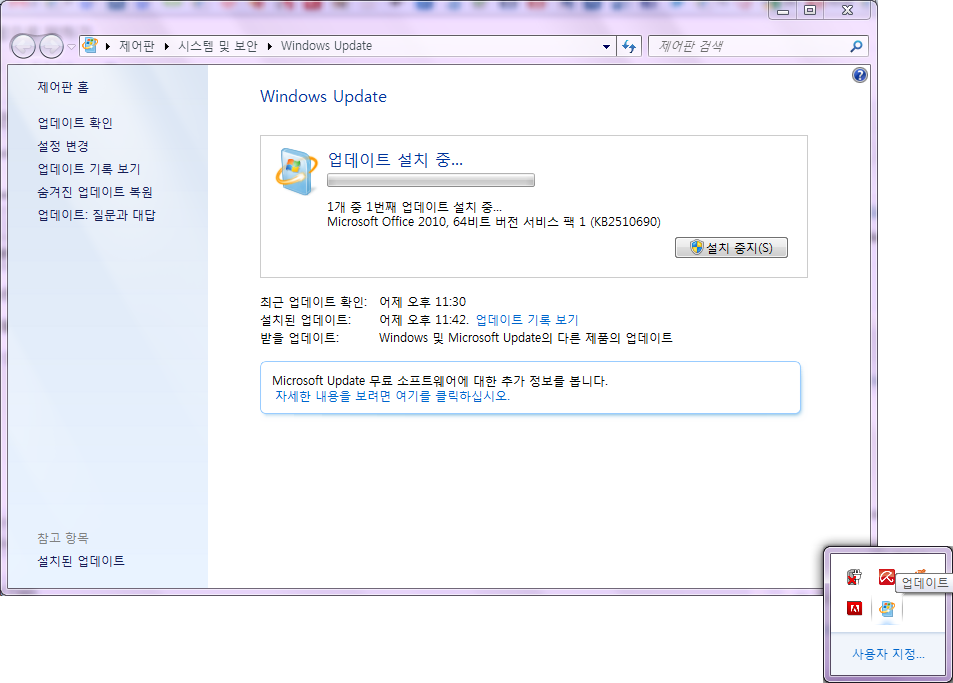Open 제어판 홈 in sidebar
953x683 pixels.
63,88
